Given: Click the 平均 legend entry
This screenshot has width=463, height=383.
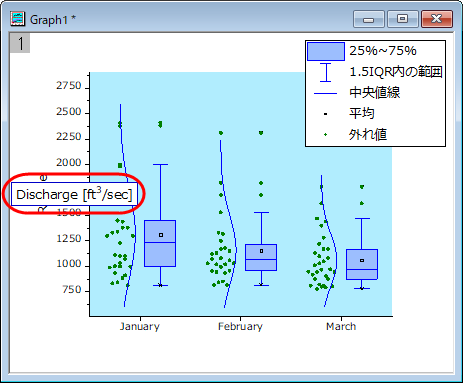Looking at the screenshot, I should point(362,113).
